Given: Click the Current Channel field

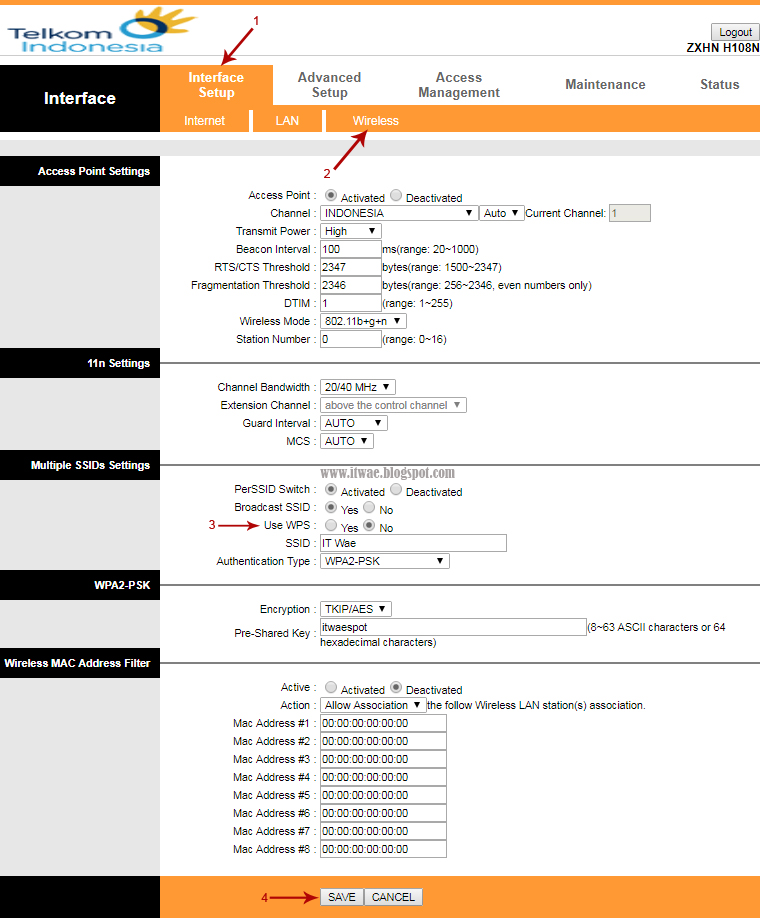Looking at the screenshot, I should pos(629,213).
